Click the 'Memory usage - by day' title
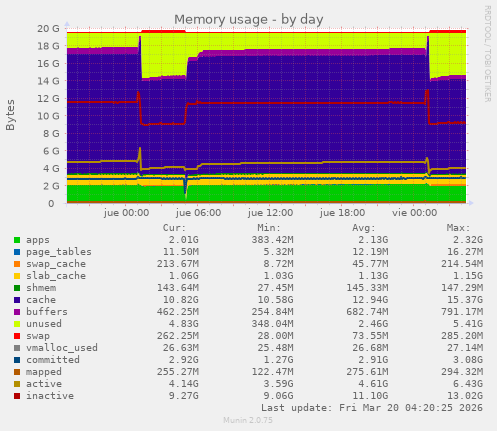The width and height of the screenshot is (497, 431). 249,20
